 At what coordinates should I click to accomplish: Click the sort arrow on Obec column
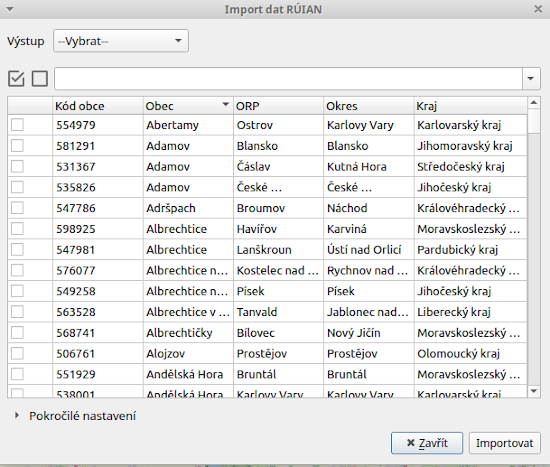click(x=226, y=104)
